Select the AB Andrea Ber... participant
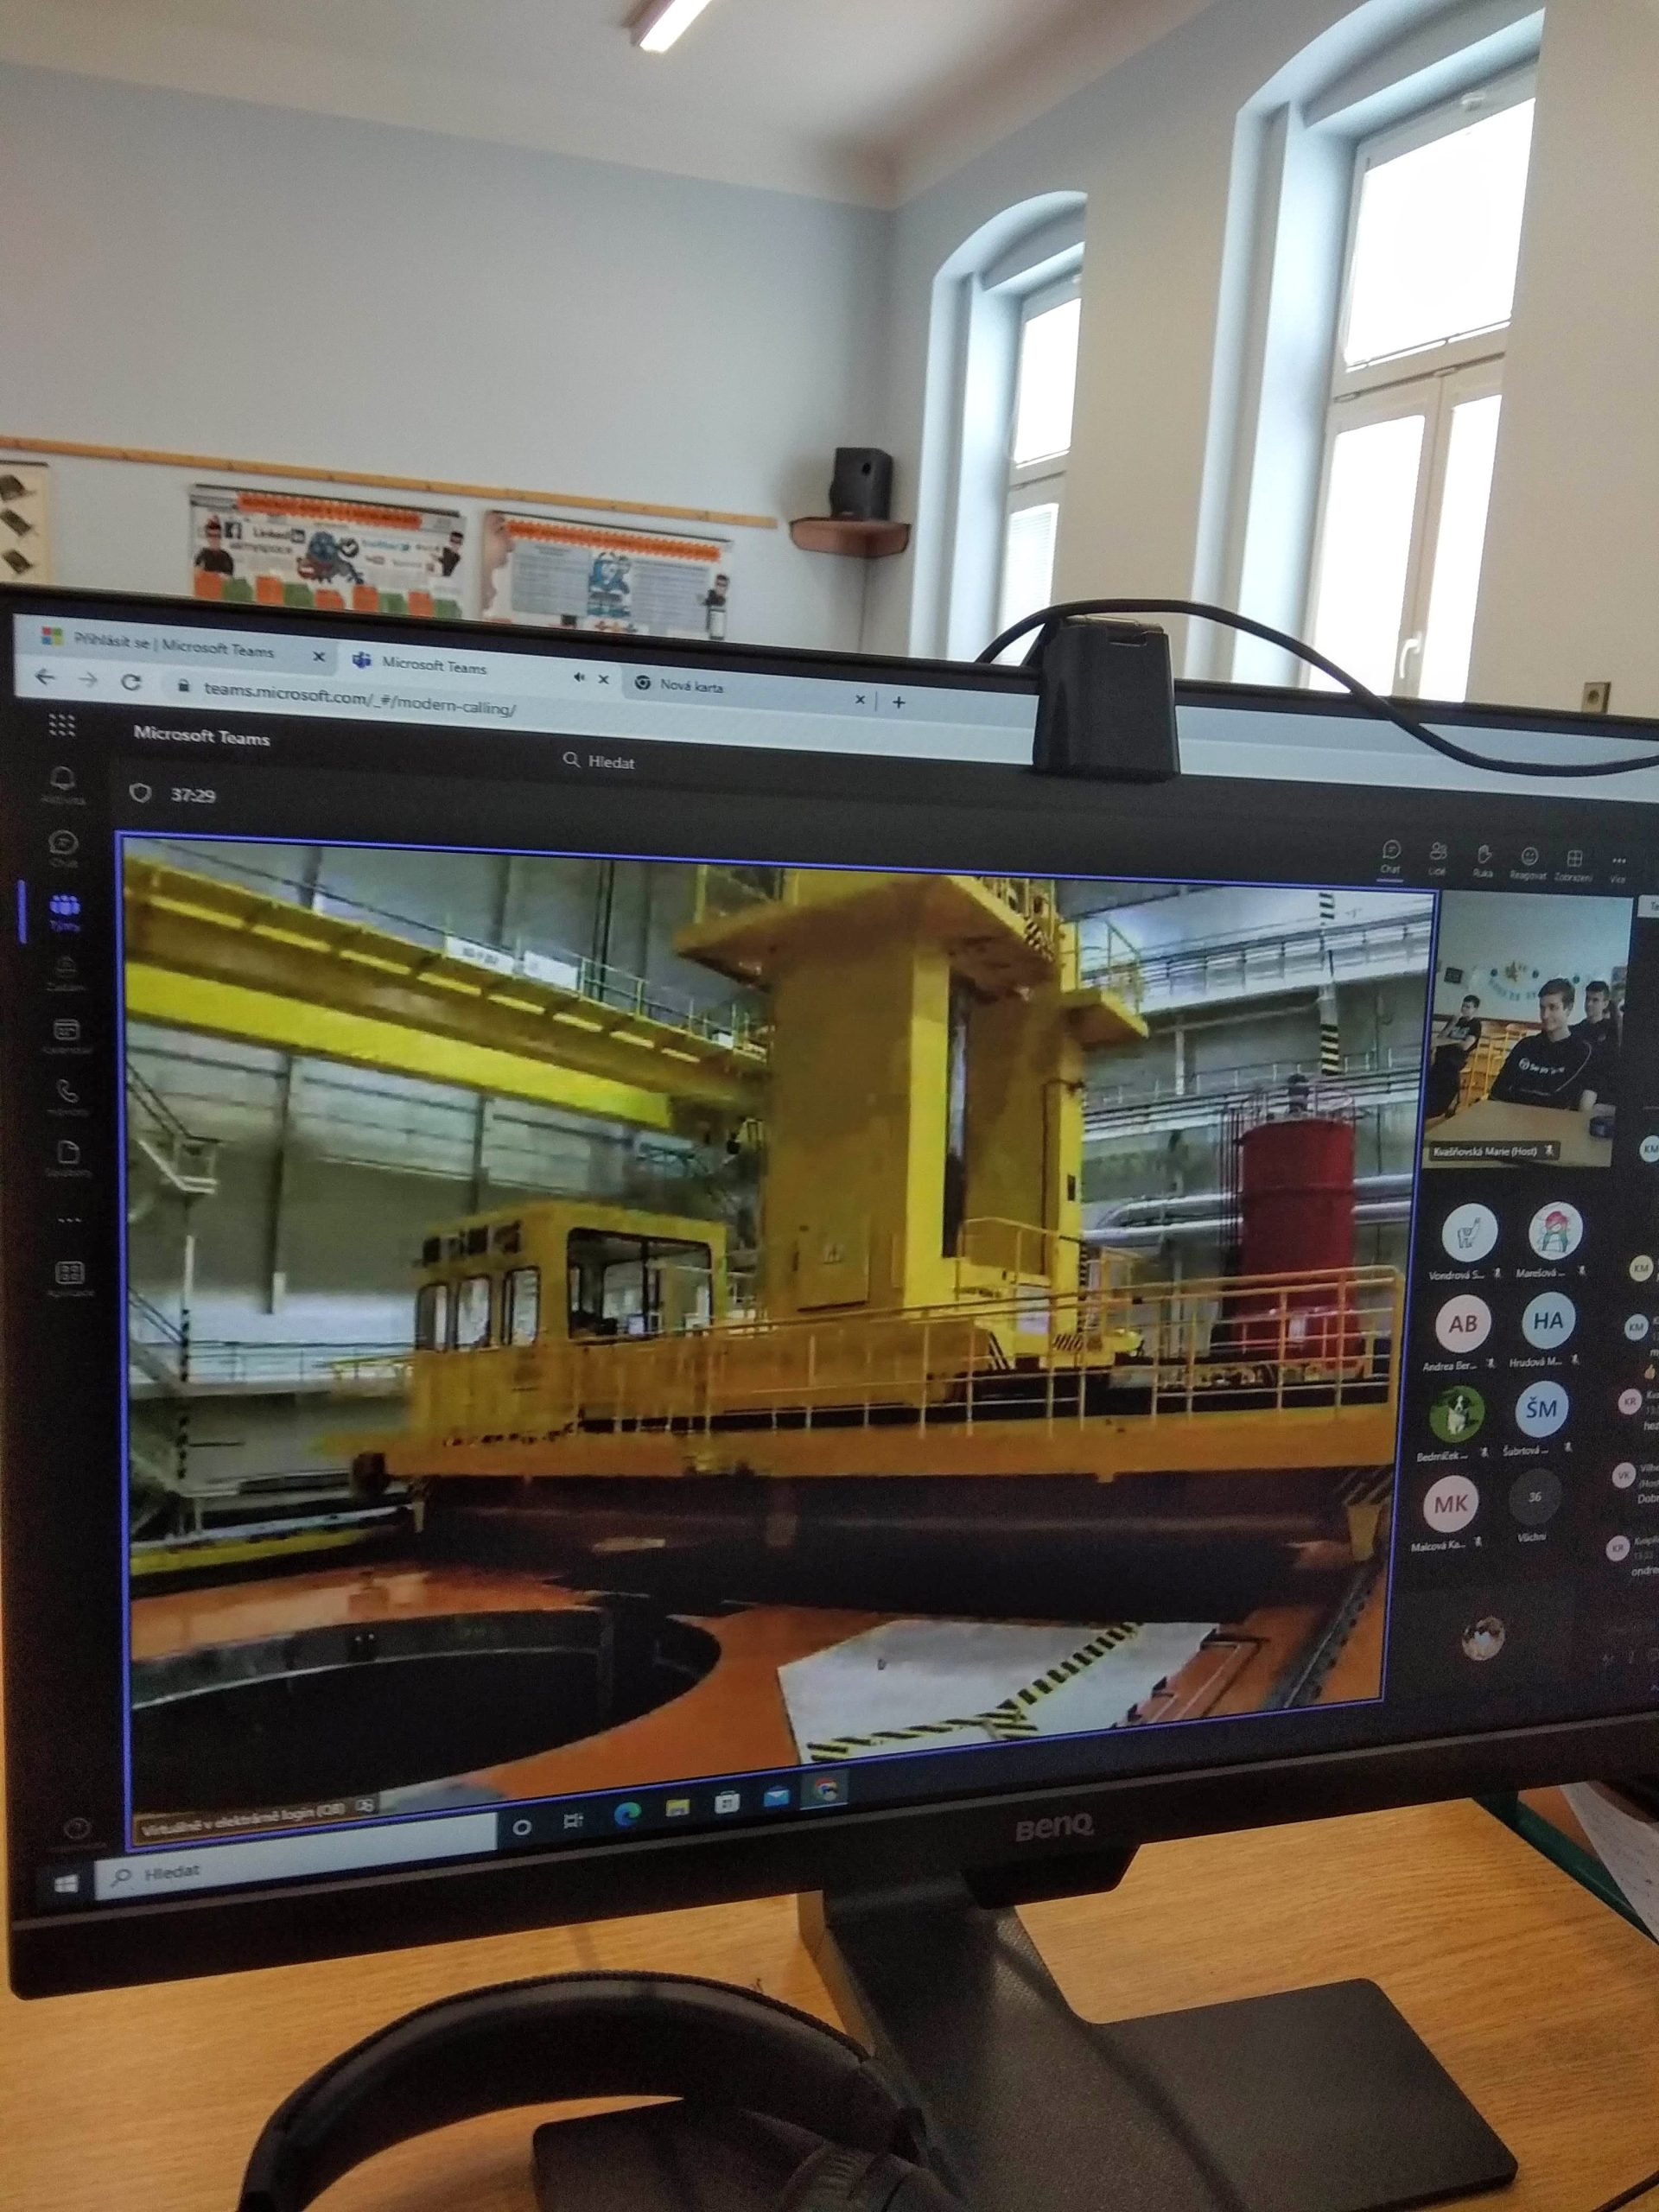This screenshot has height=2212, width=1659. (1462, 1324)
